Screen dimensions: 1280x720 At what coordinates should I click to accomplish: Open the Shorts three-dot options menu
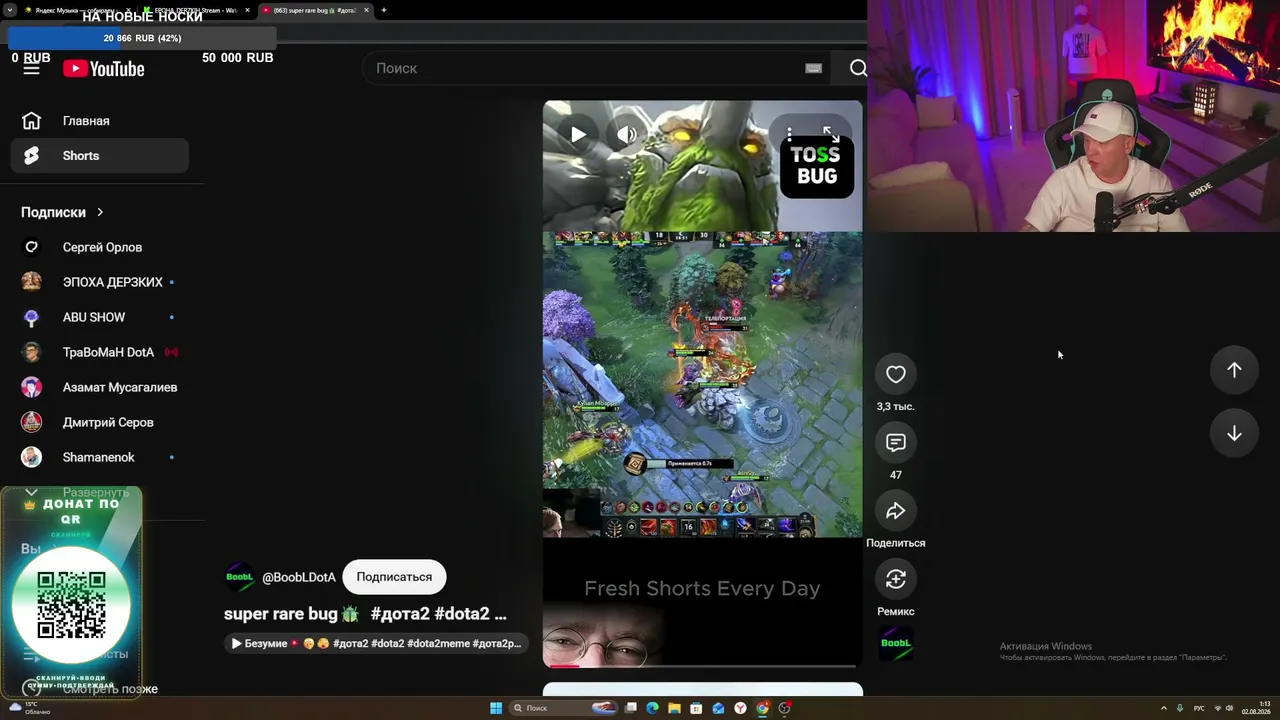click(x=789, y=134)
